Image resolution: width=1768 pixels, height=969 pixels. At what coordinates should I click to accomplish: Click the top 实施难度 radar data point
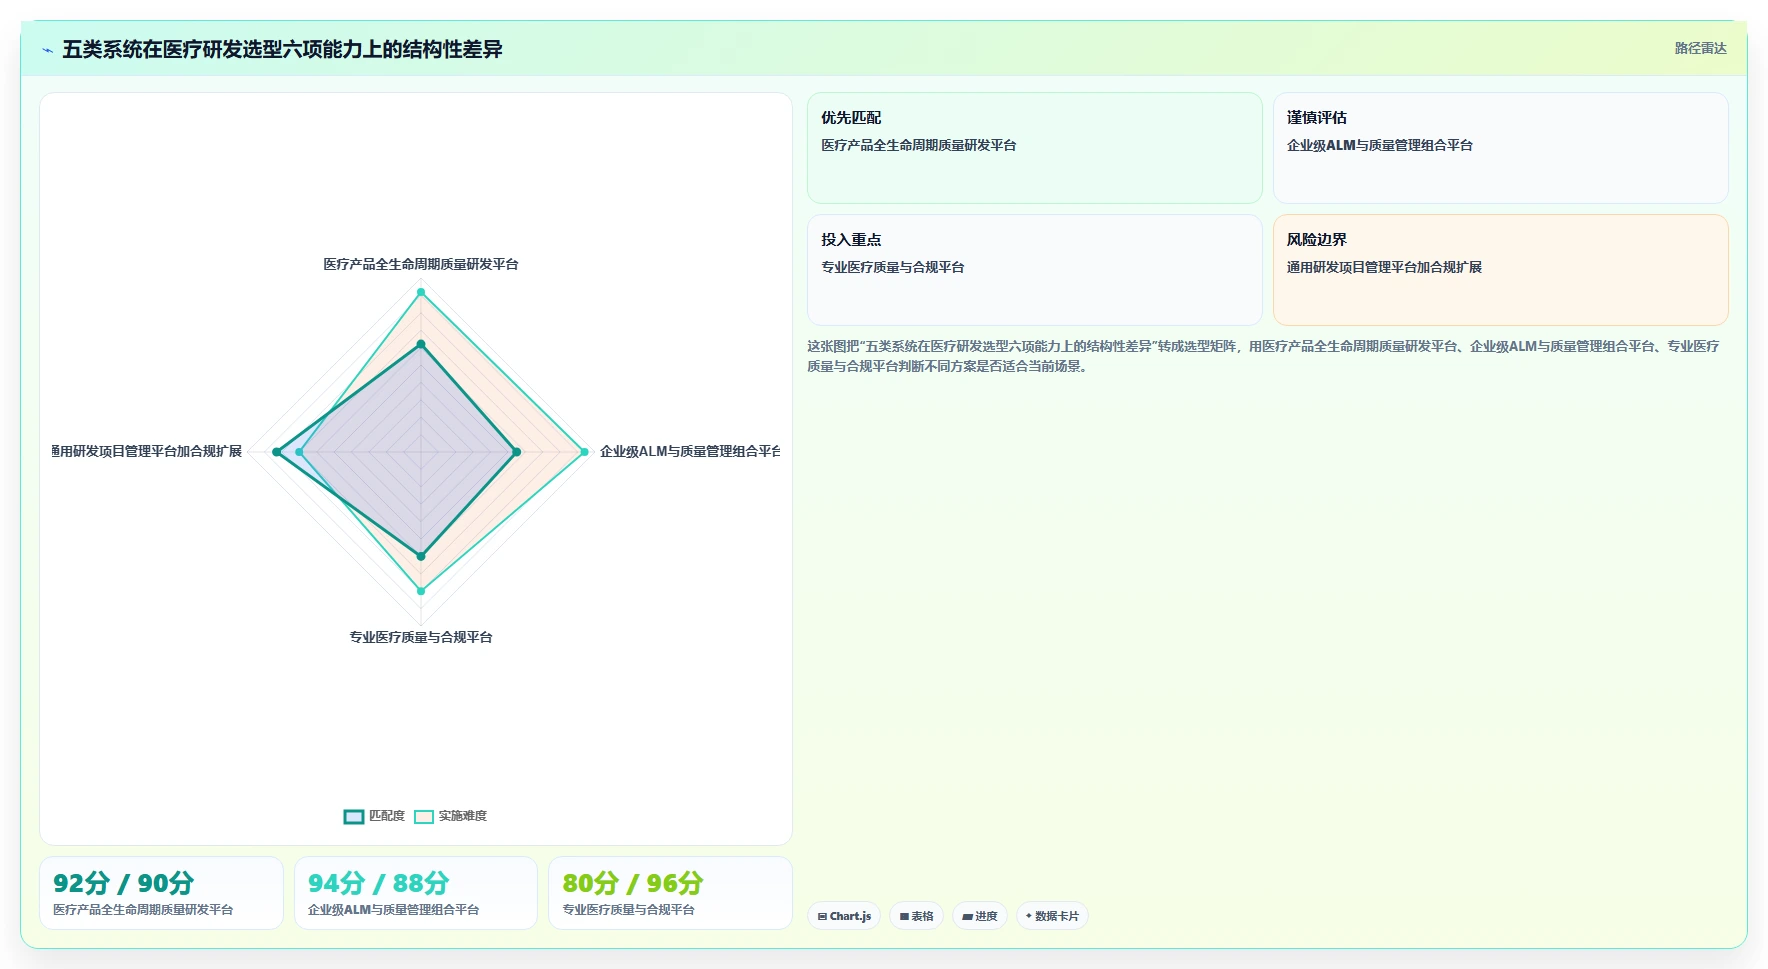[421, 292]
